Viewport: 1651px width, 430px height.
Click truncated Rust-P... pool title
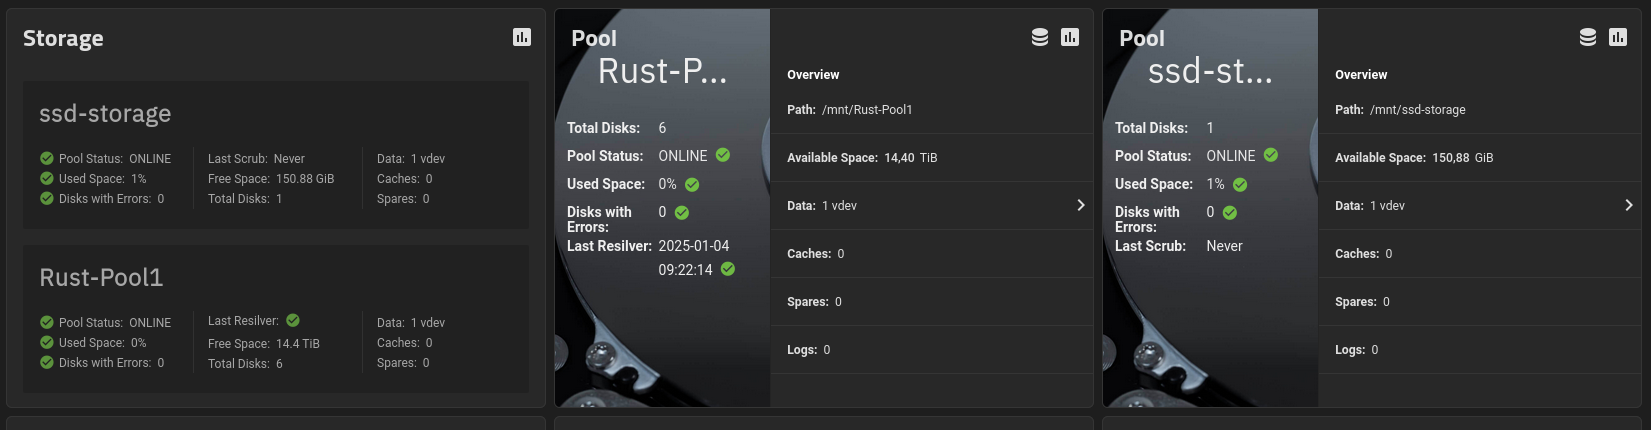point(663,72)
